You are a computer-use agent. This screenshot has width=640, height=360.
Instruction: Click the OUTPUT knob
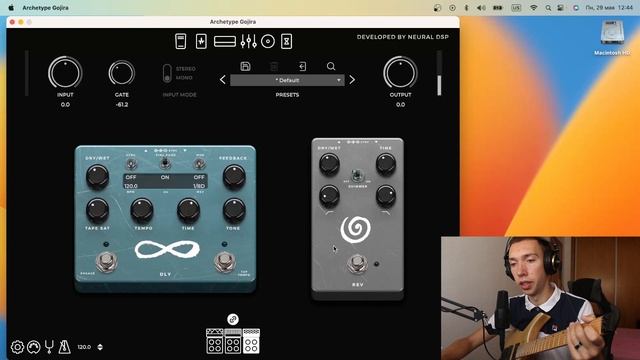[400, 73]
